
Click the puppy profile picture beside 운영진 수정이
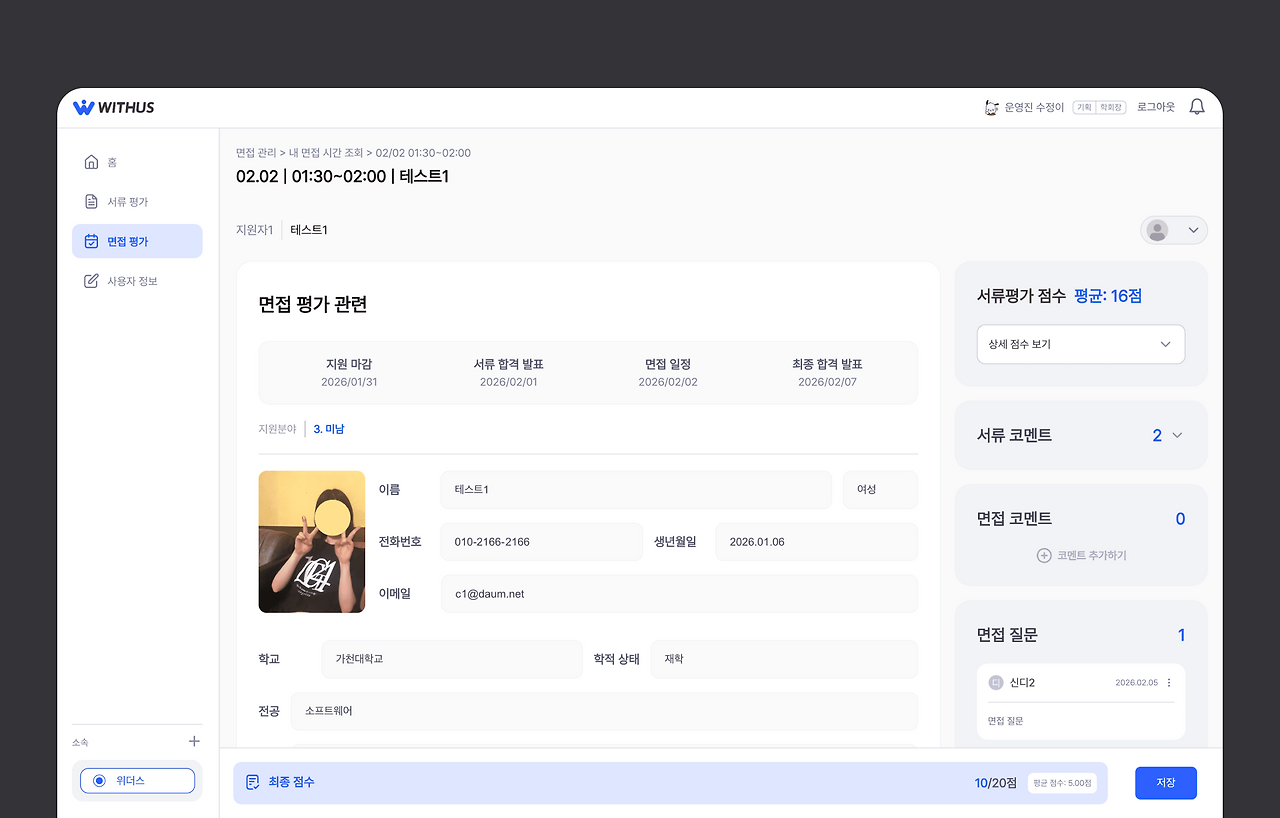[x=992, y=107]
